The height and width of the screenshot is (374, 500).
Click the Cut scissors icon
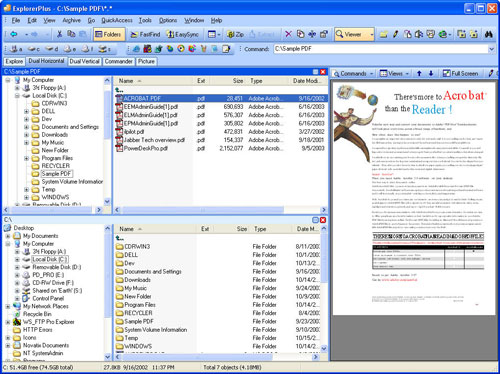click(x=59, y=34)
